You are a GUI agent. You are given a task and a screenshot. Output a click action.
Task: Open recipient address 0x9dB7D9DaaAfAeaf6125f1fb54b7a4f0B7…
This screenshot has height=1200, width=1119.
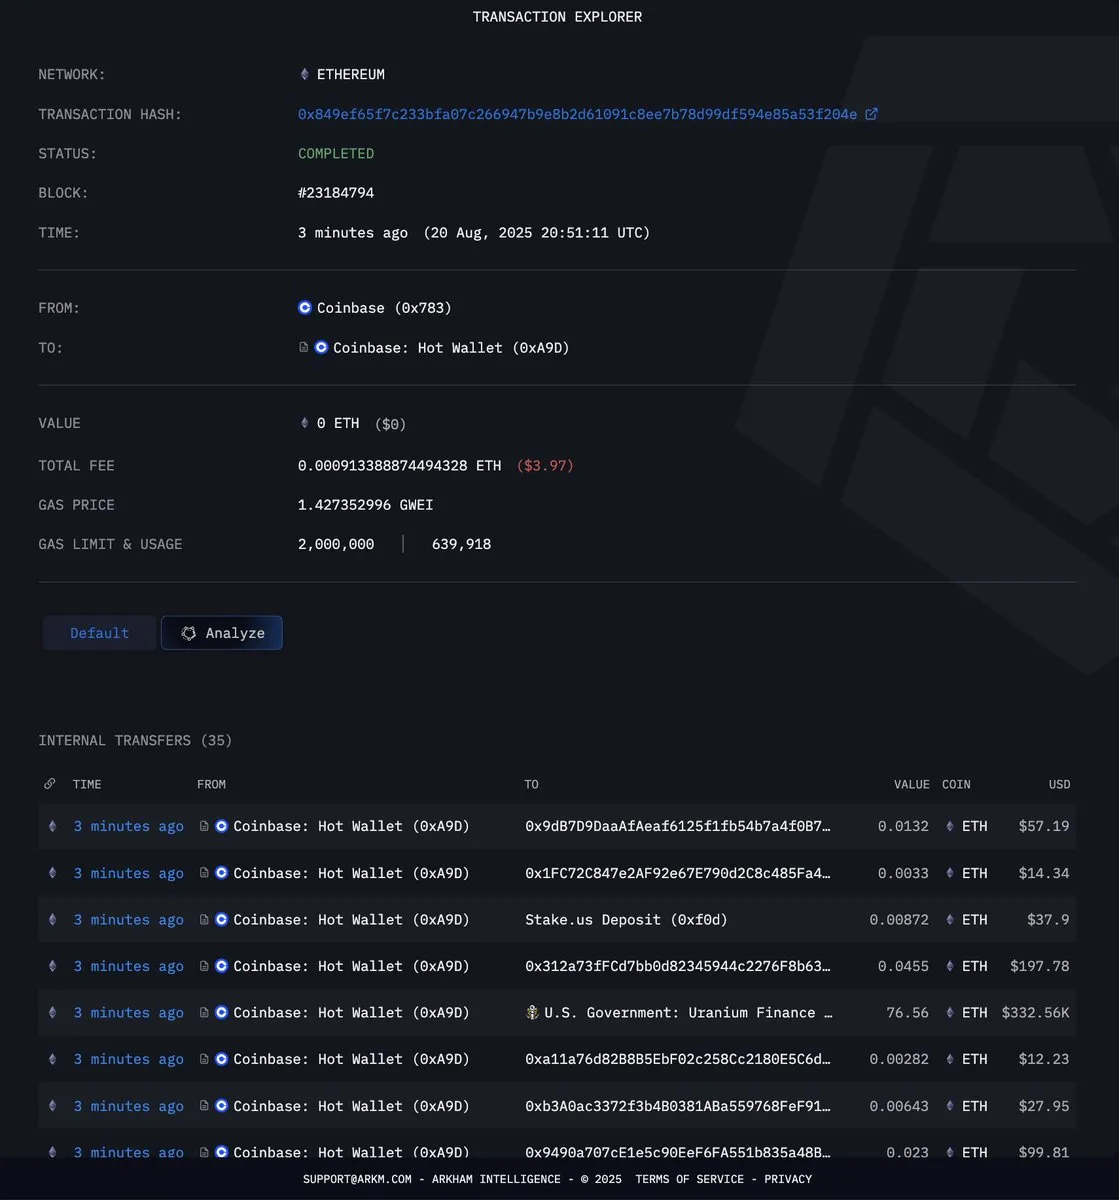pyautogui.click(x=678, y=826)
